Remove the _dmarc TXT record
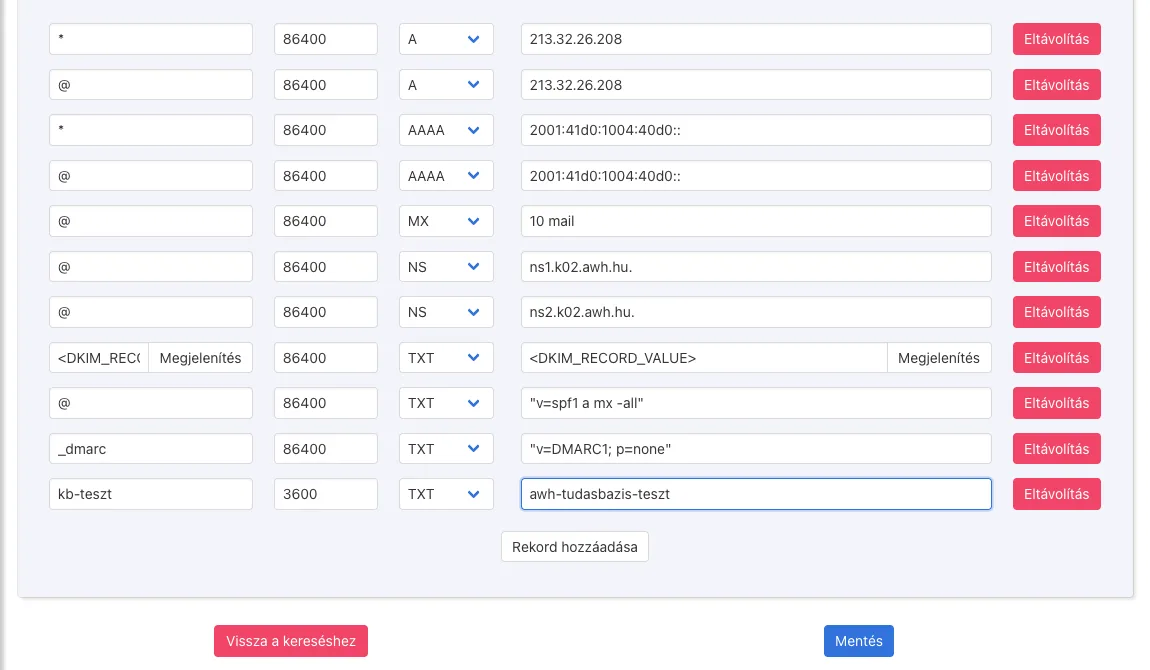1150x670 pixels. [1056, 449]
